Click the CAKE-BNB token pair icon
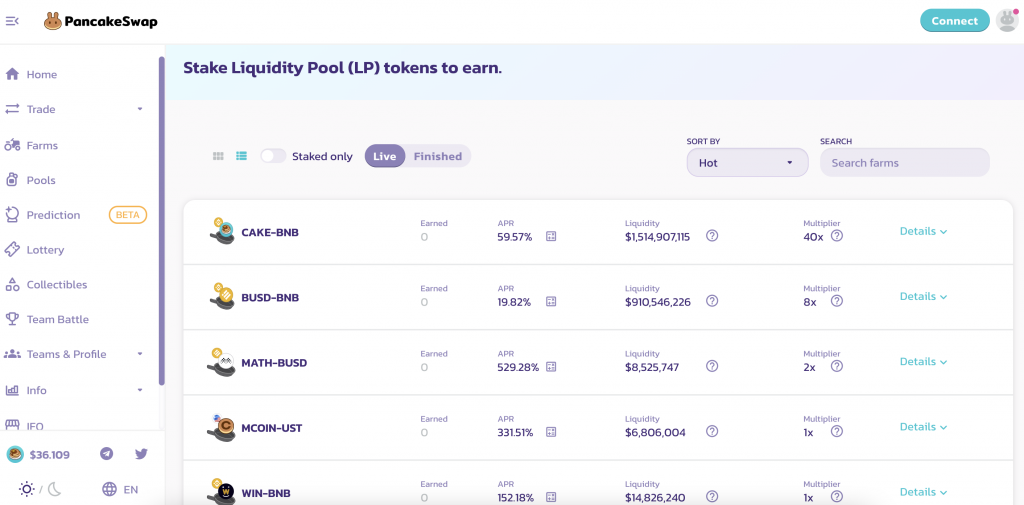 [x=223, y=231]
